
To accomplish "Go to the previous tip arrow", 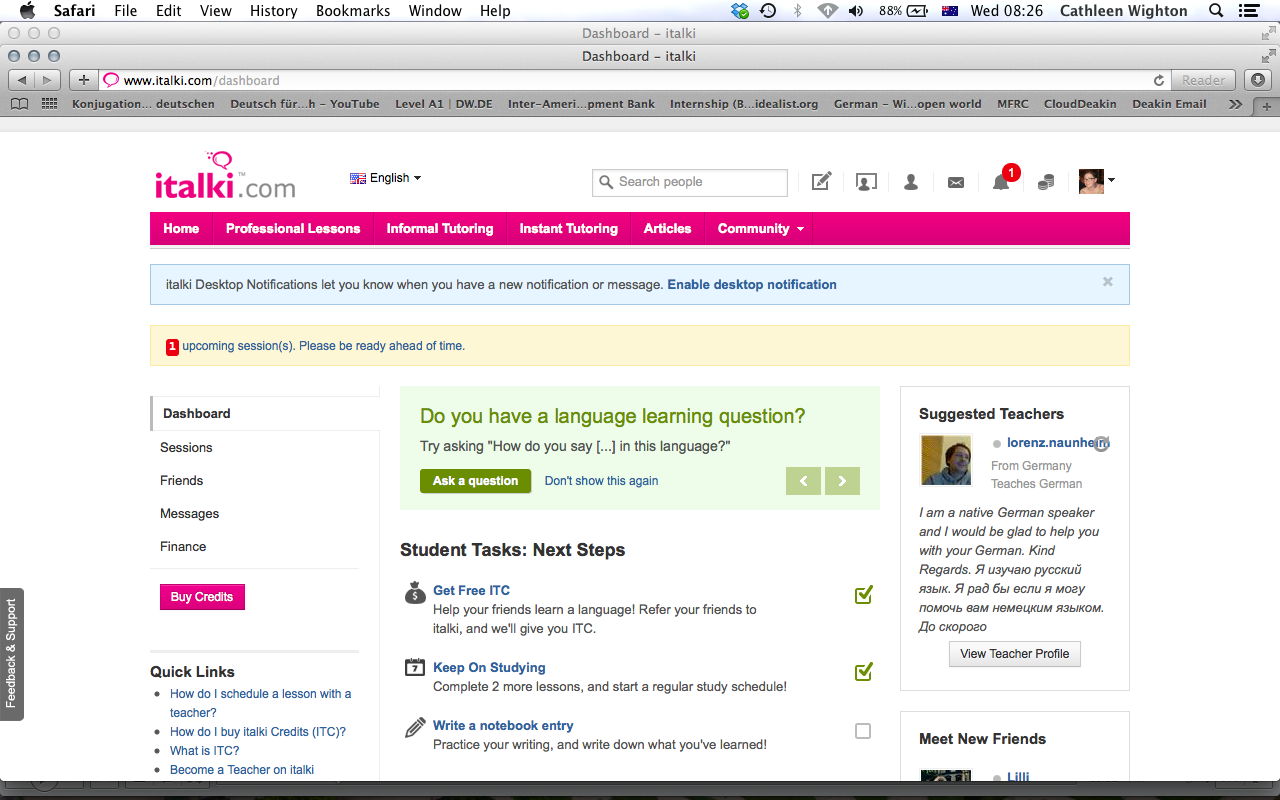I will (804, 481).
